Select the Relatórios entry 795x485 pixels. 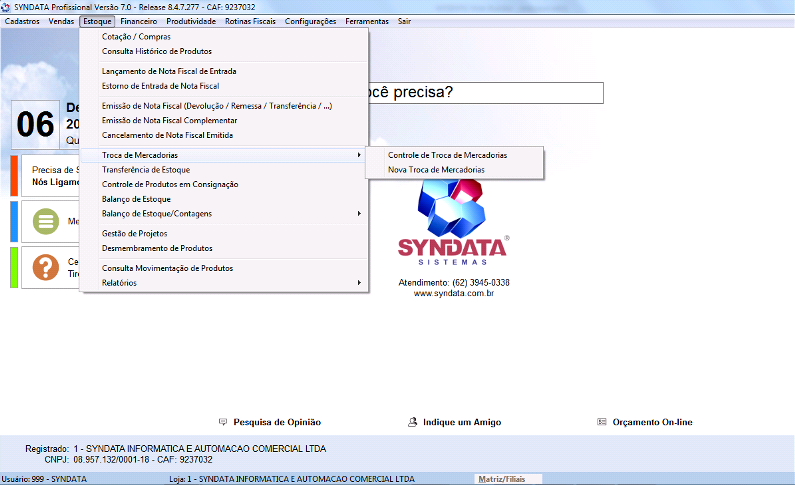[x=224, y=283]
